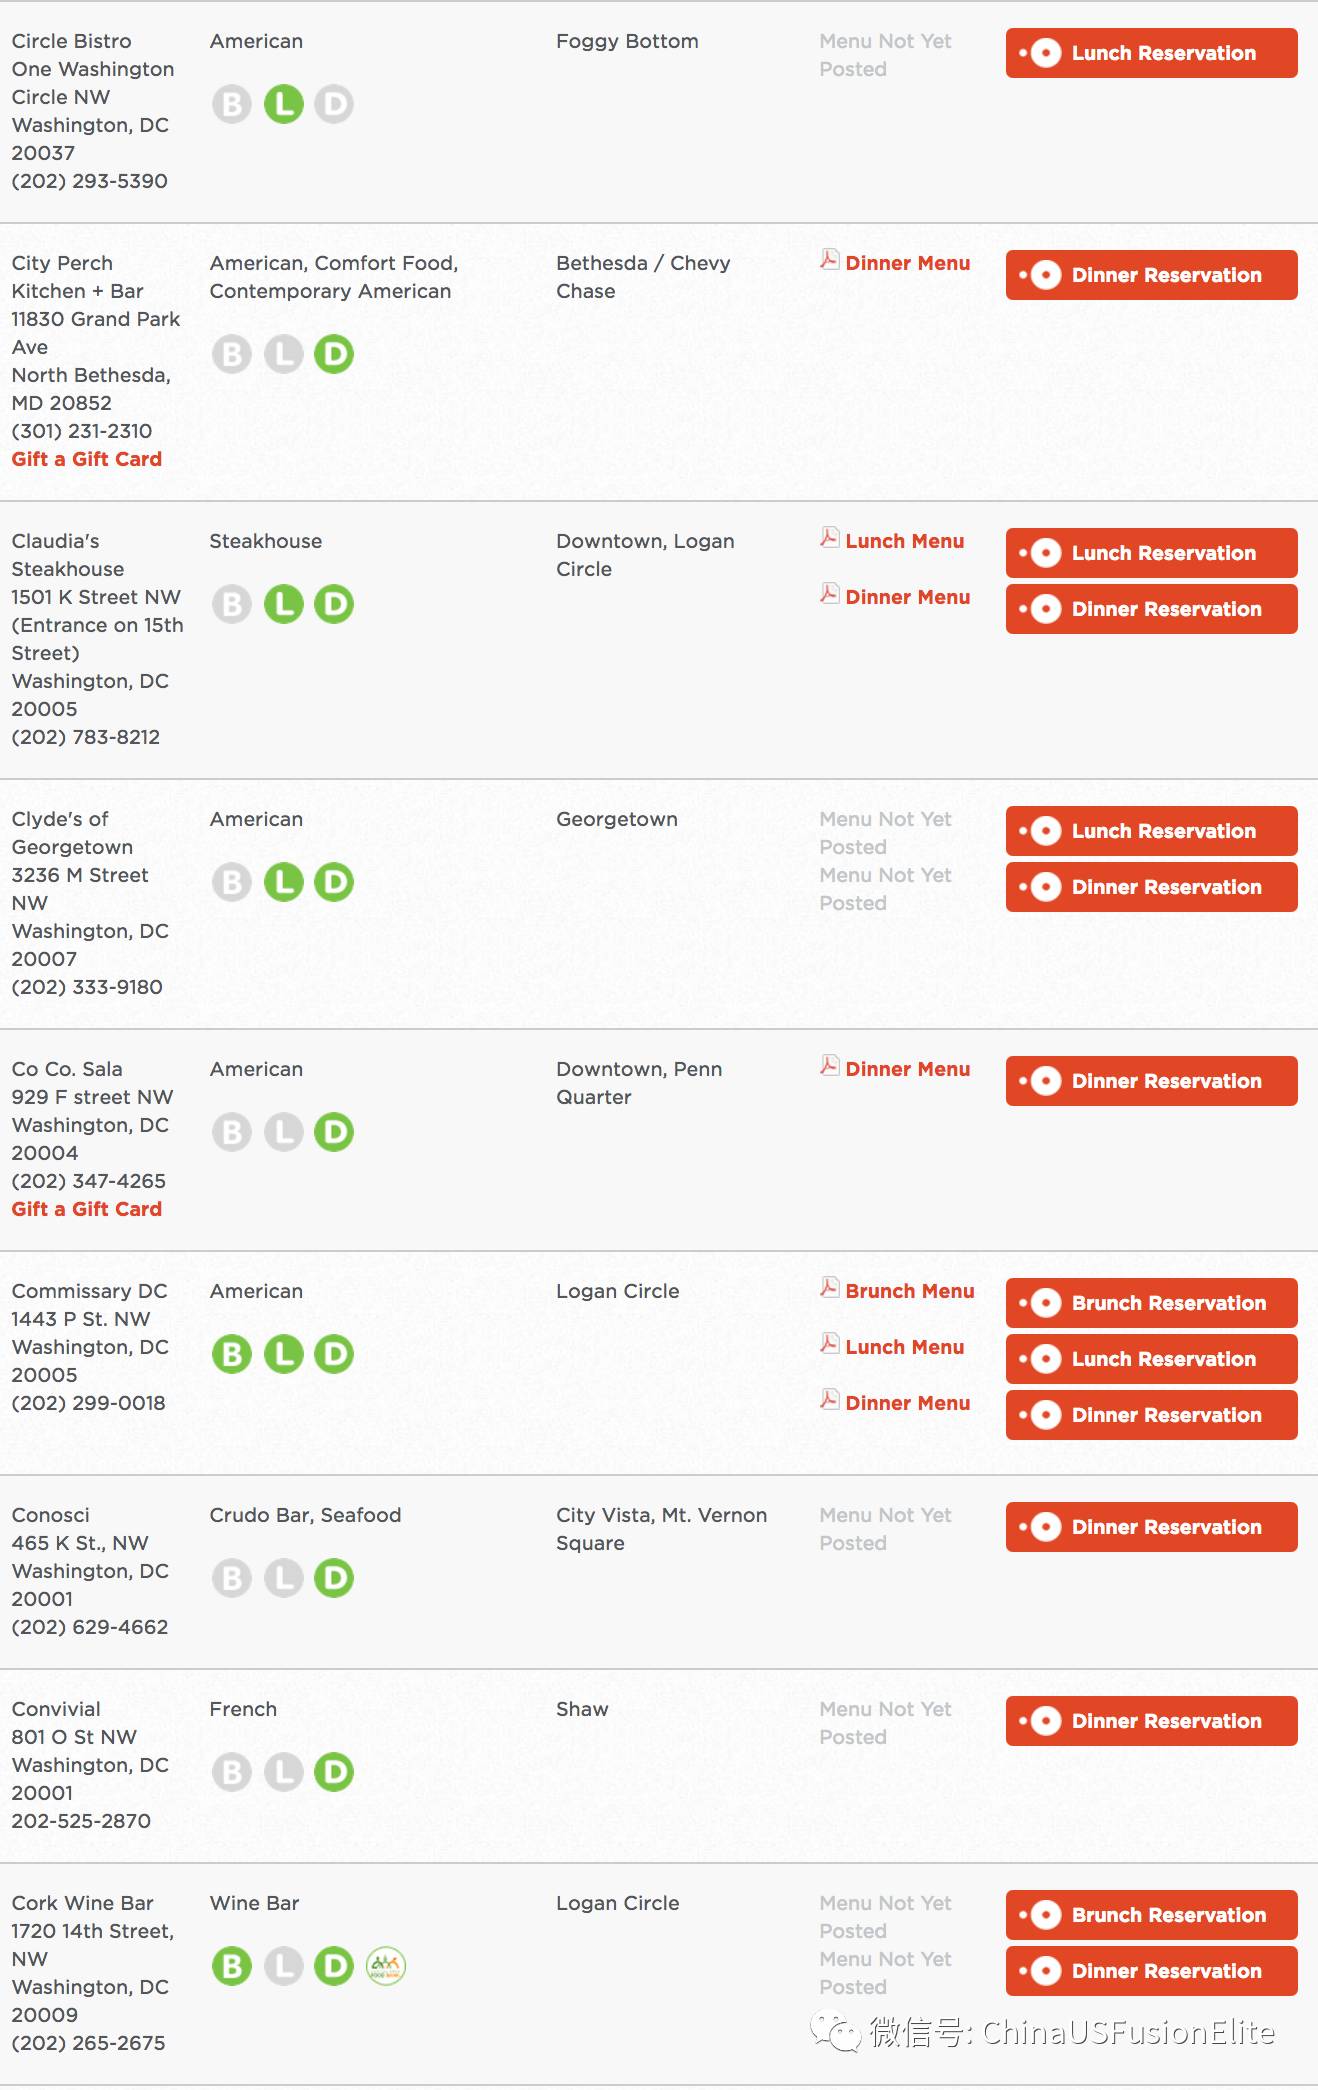Open Claudia's Steakhouse Dinner Menu link
The width and height of the screenshot is (1318, 2090).
[x=907, y=597]
